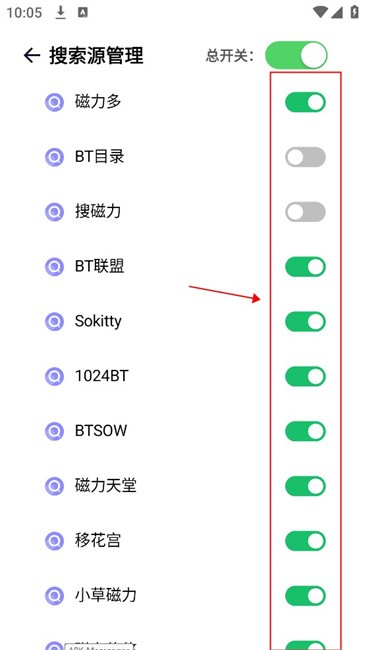The width and height of the screenshot is (365, 650).
Task: Go back using the left arrow
Action: 32,55
